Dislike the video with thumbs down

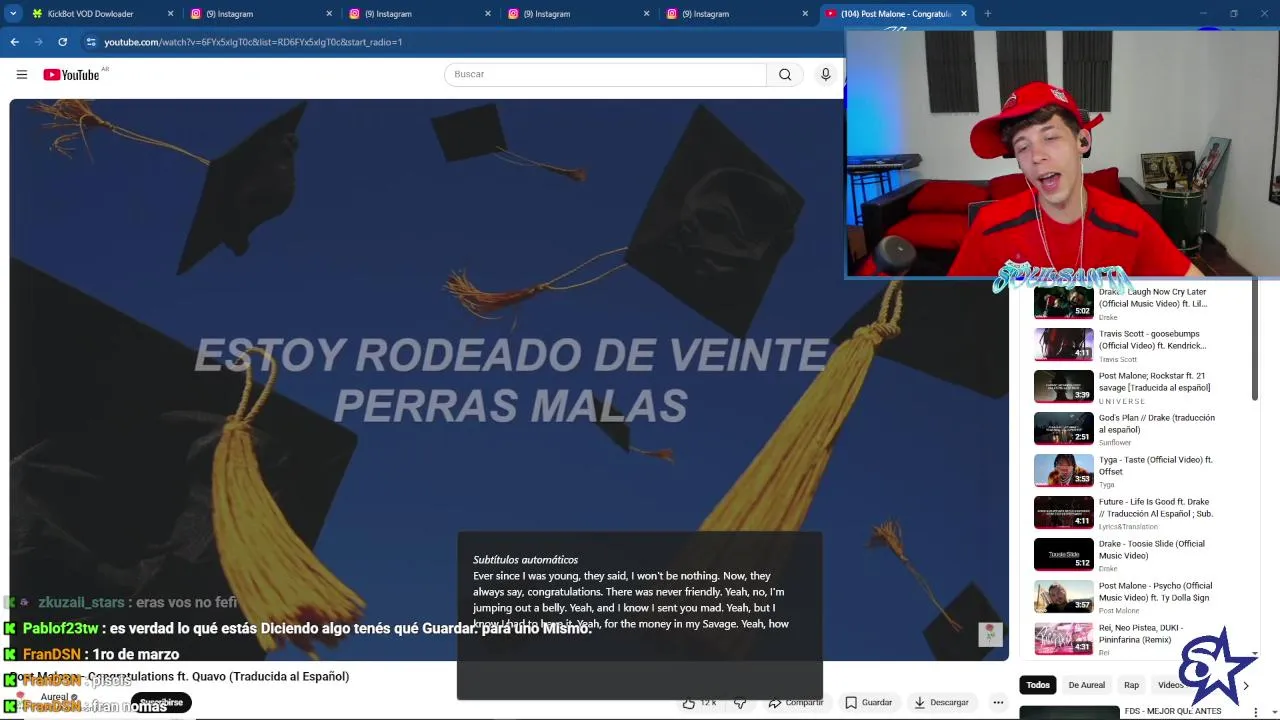point(740,702)
